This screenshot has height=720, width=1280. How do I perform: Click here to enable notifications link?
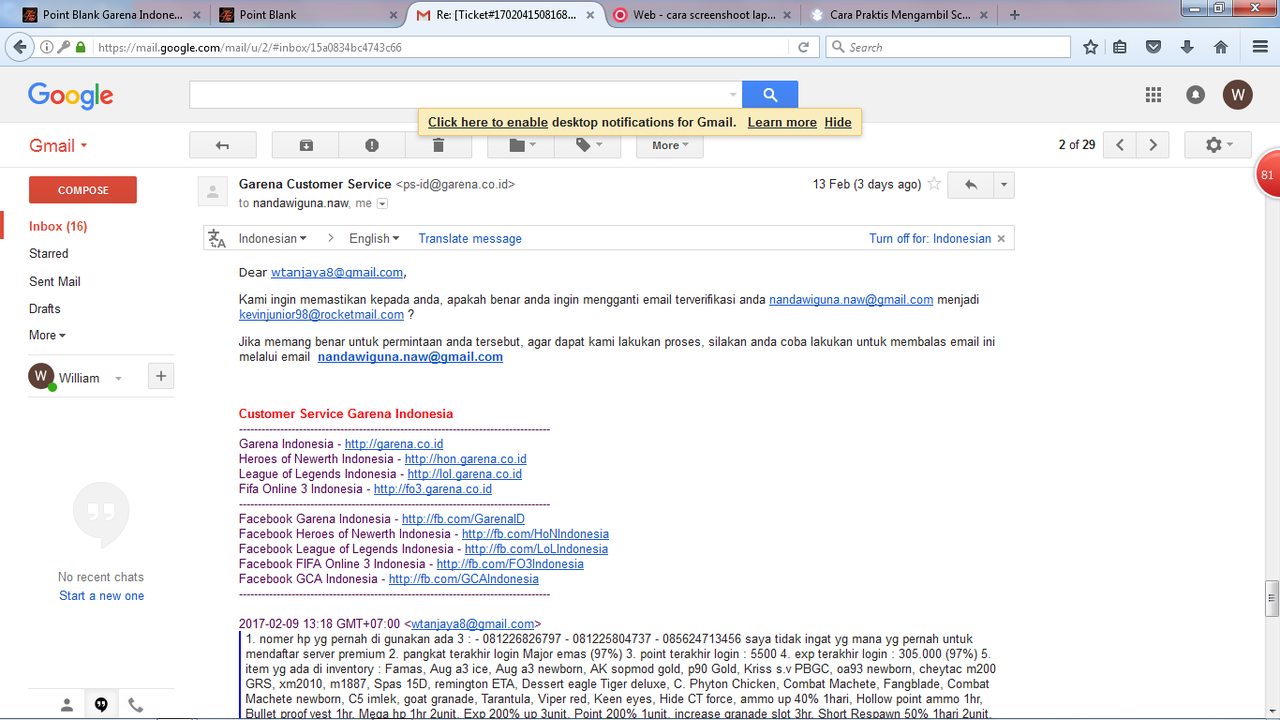488,122
